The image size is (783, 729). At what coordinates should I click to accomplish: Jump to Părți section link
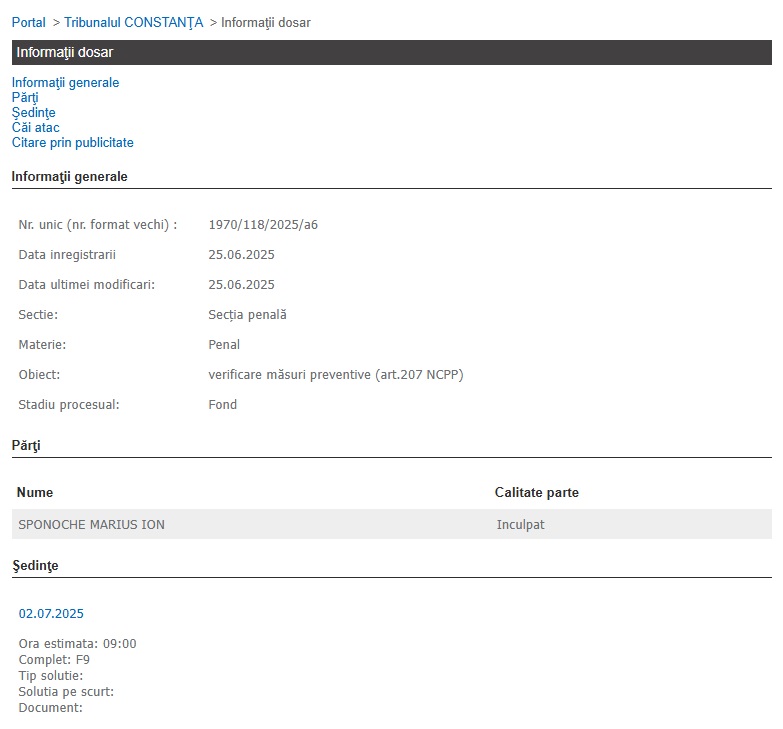point(25,97)
